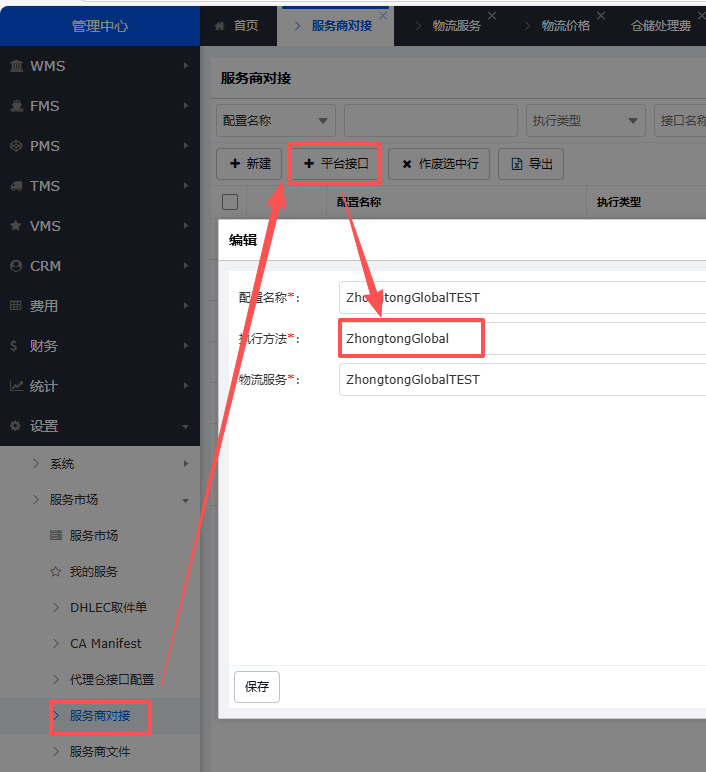
Task: Click the VMS star icon in sidebar
Action: coord(16,226)
